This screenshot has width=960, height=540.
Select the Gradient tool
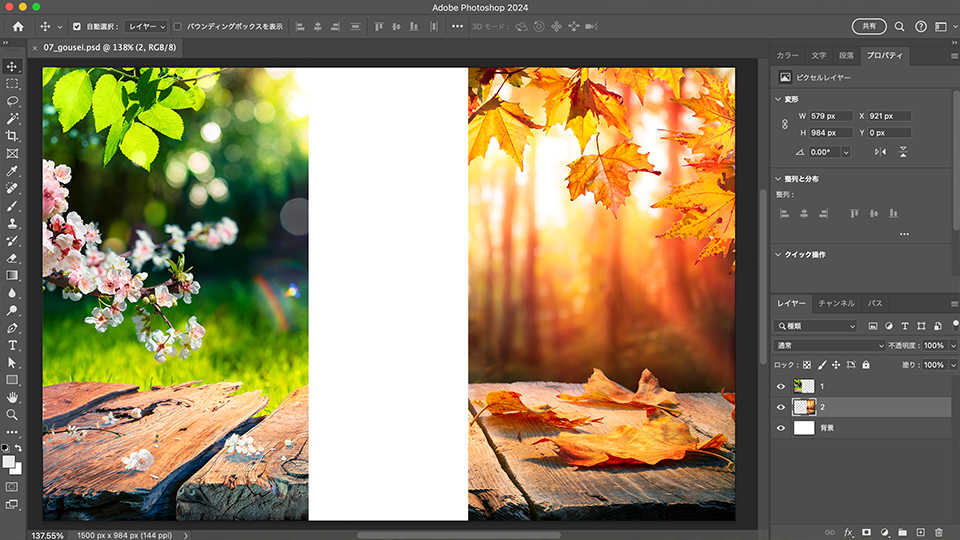coord(12,276)
